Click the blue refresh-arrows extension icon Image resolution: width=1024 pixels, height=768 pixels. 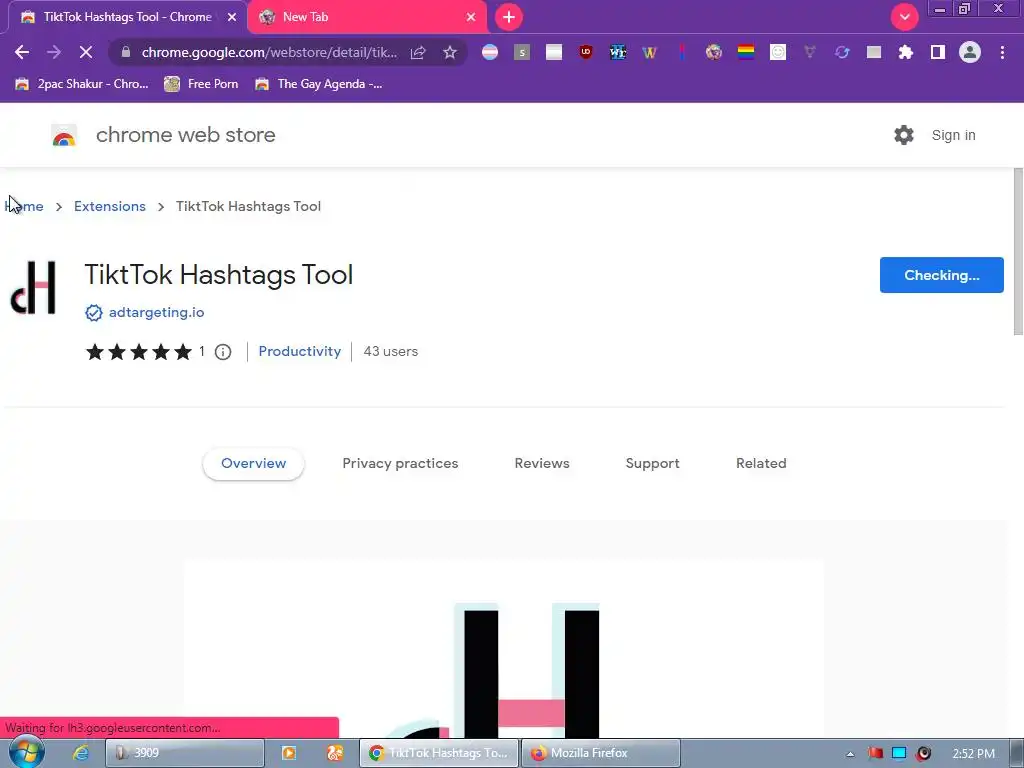[842, 52]
